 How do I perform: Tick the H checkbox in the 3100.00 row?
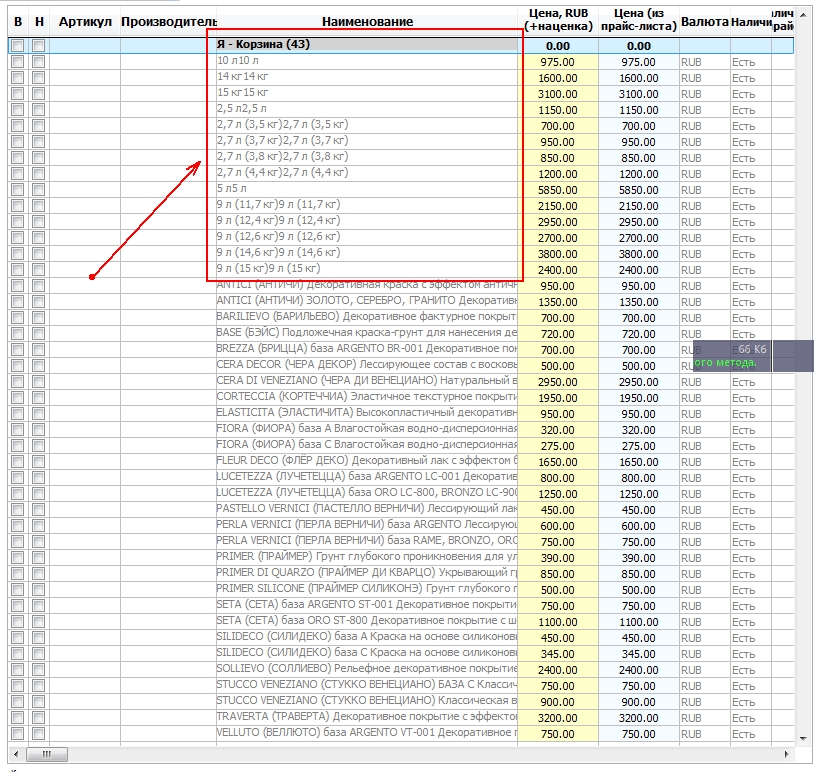[38, 94]
